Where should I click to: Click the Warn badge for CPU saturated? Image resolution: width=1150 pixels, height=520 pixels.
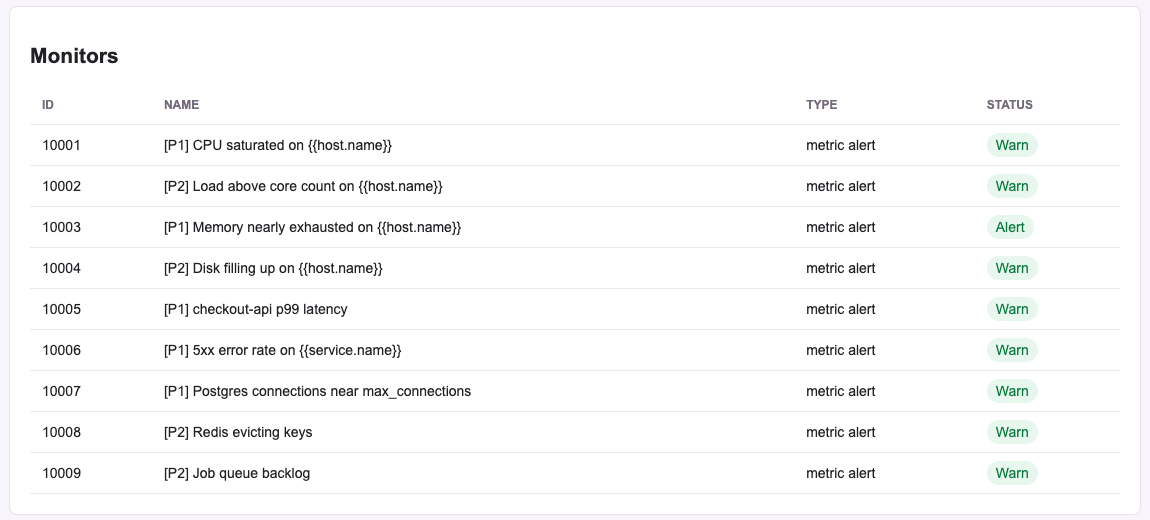1012,145
